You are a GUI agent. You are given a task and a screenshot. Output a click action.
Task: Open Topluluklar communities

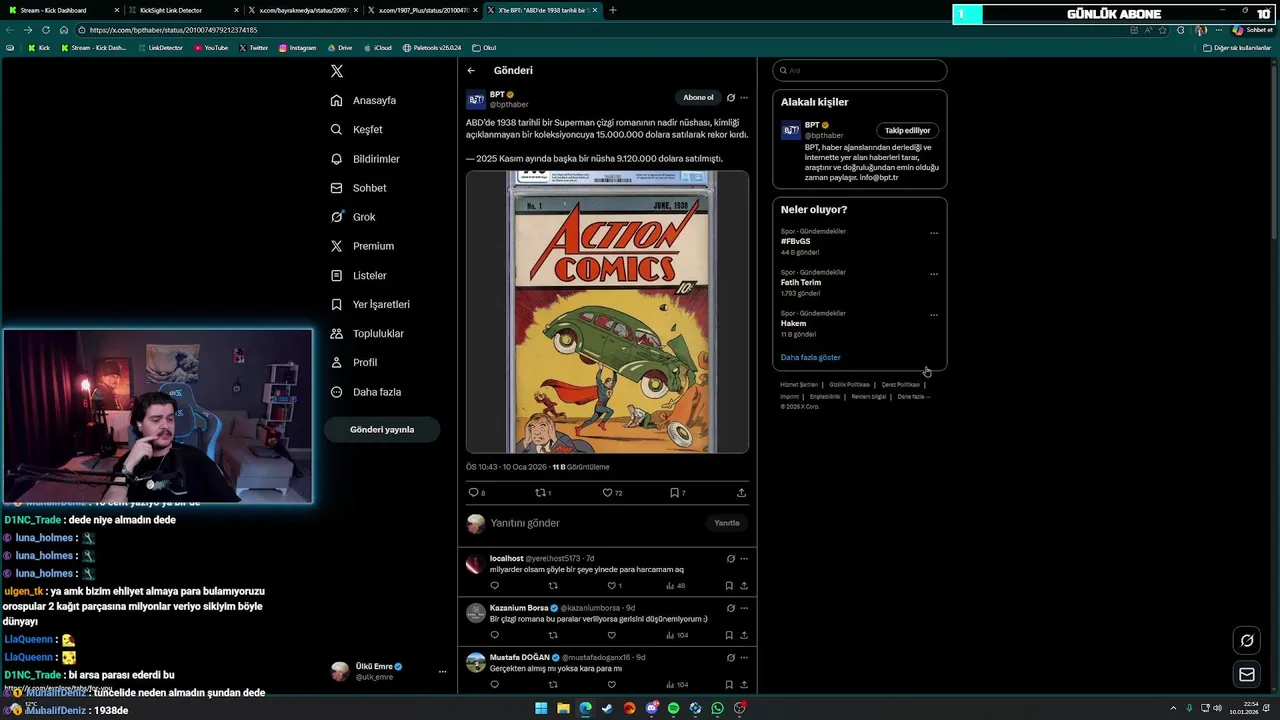pyautogui.click(x=366, y=333)
